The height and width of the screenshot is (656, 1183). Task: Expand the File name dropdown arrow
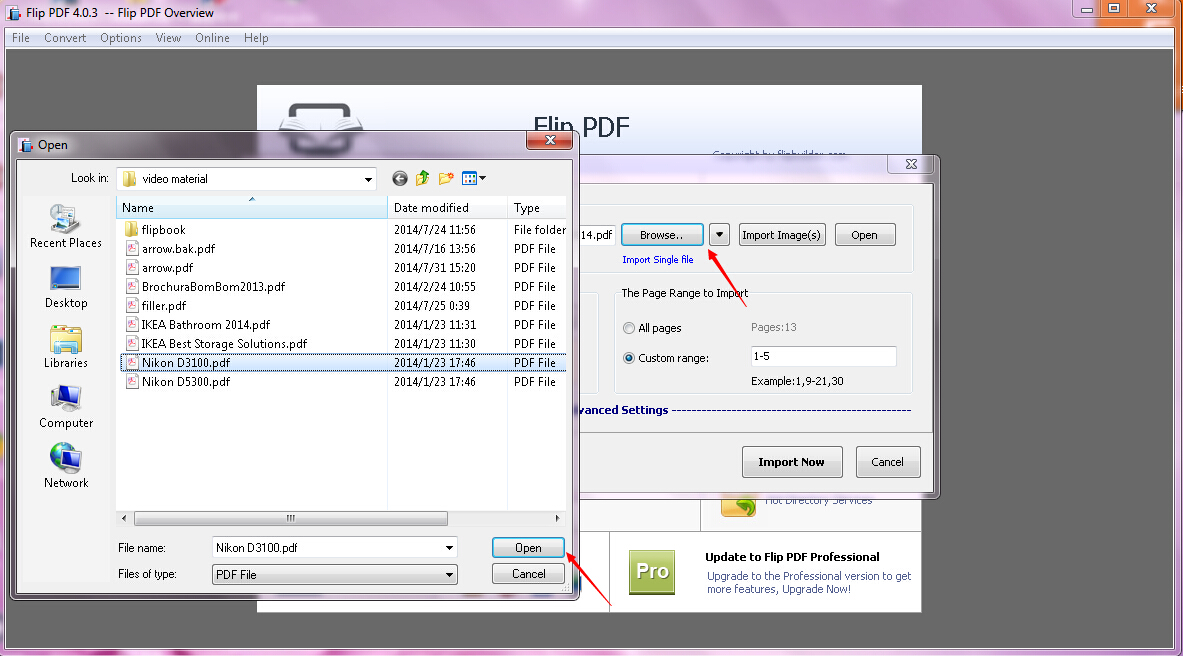tap(449, 548)
